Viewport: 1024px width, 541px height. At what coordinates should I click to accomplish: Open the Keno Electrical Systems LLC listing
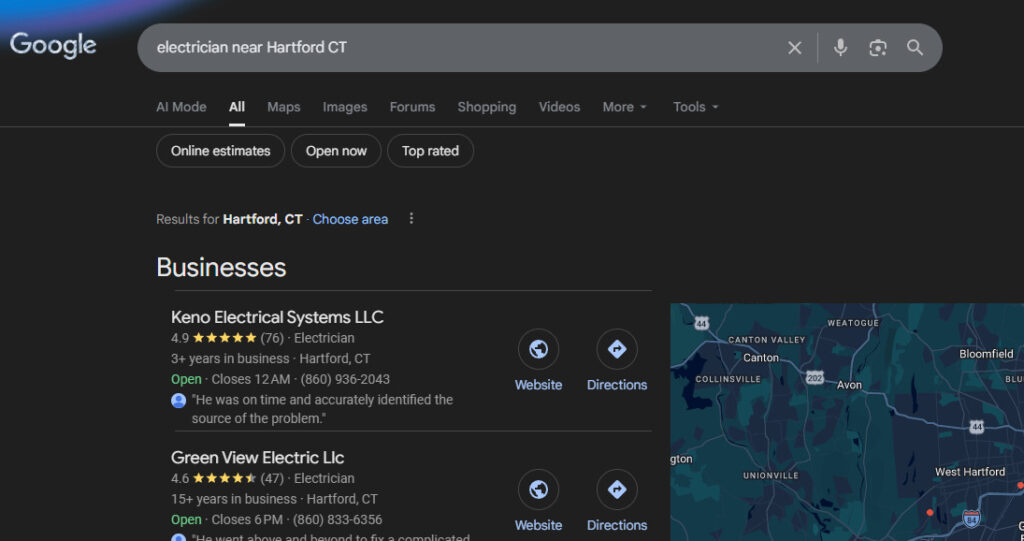(277, 318)
